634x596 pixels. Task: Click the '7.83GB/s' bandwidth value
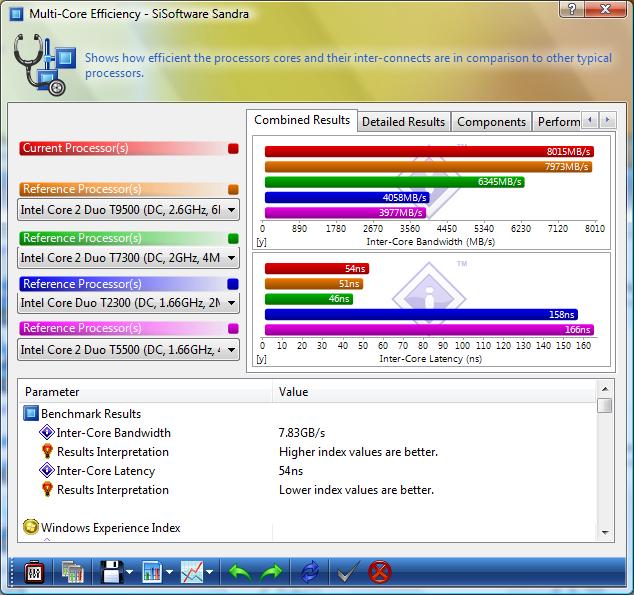click(x=302, y=433)
